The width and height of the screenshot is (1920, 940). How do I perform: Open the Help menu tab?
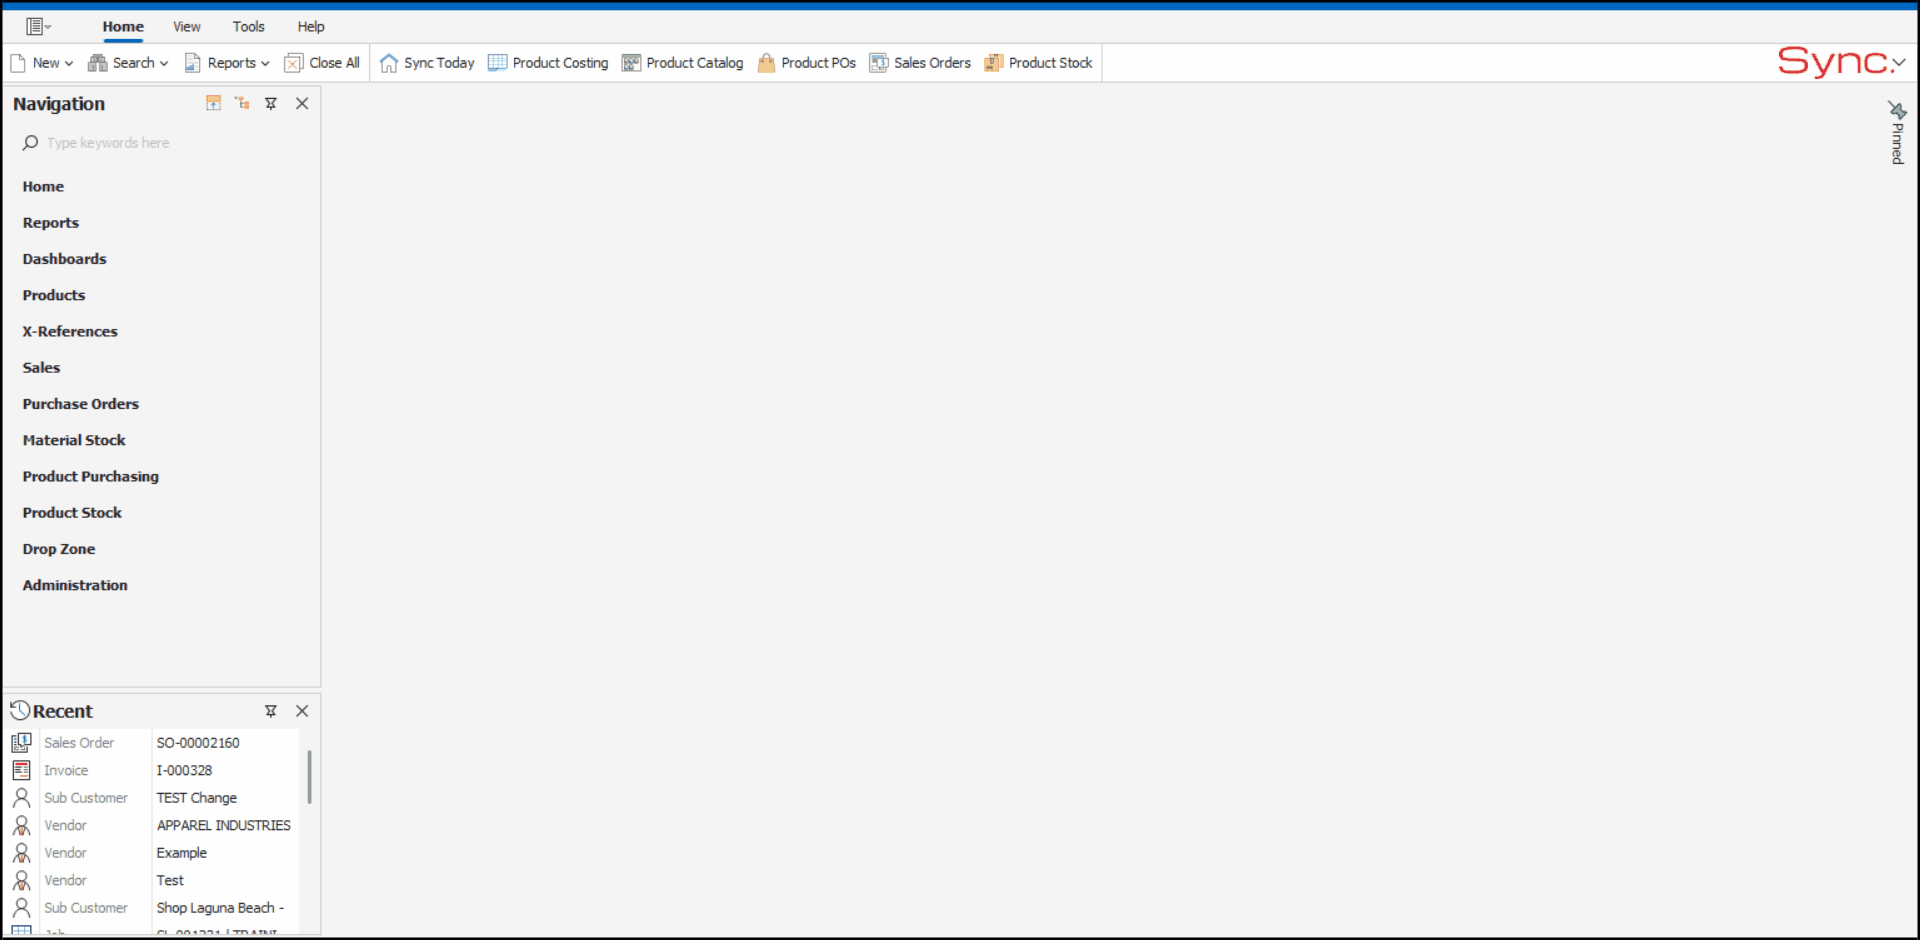(x=311, y=27)
